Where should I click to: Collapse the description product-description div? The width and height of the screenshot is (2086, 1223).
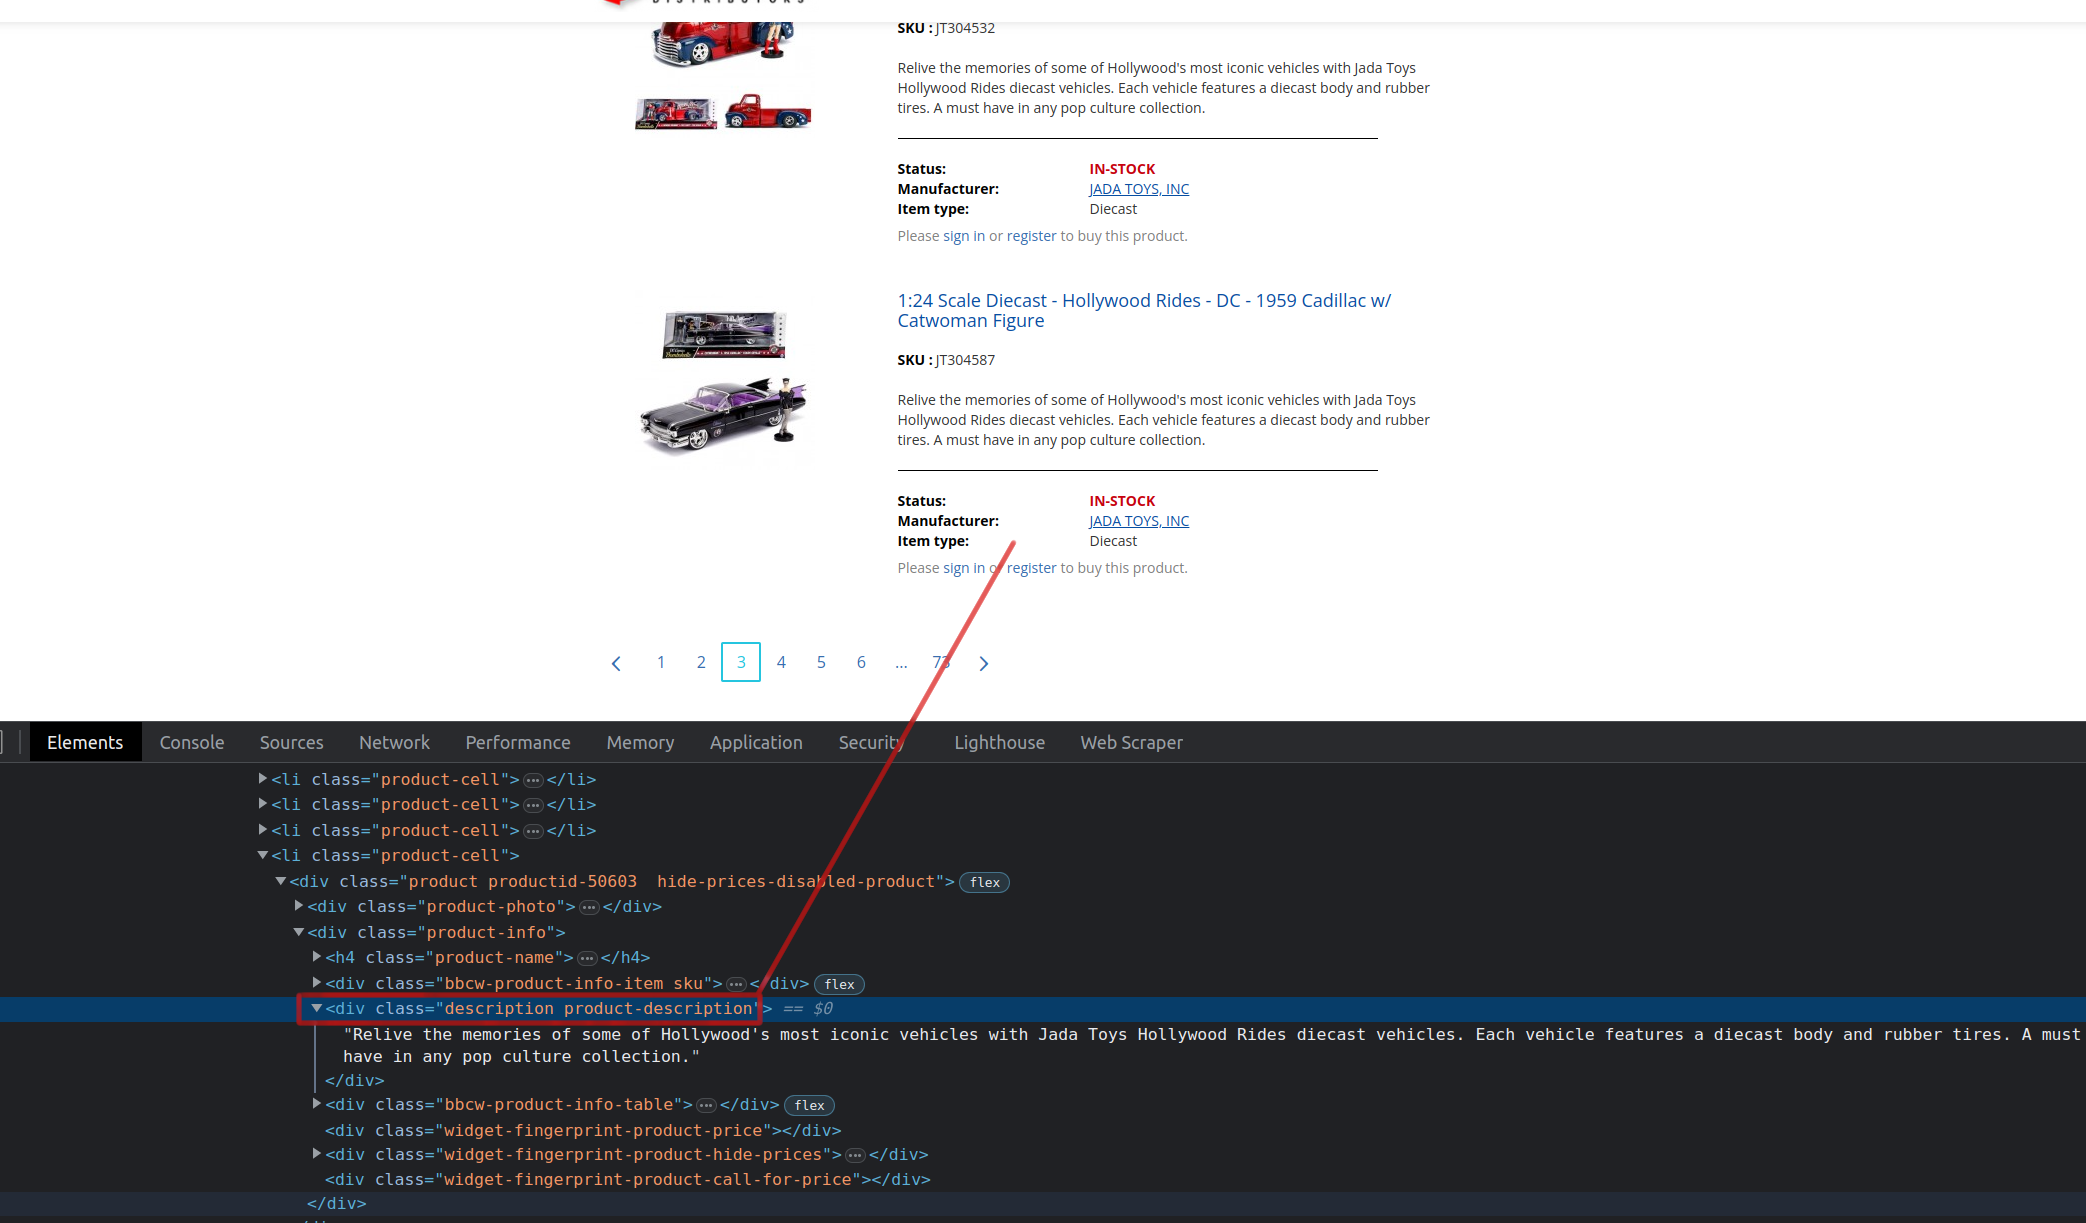click(317, 1008)
